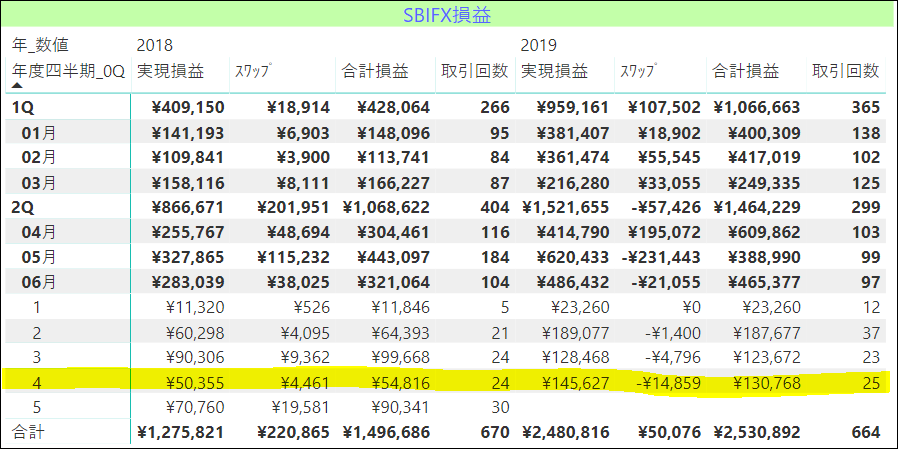
Task: Click the week 1 2019 swap cell ¥0
Action: click(x=690, y=308)
